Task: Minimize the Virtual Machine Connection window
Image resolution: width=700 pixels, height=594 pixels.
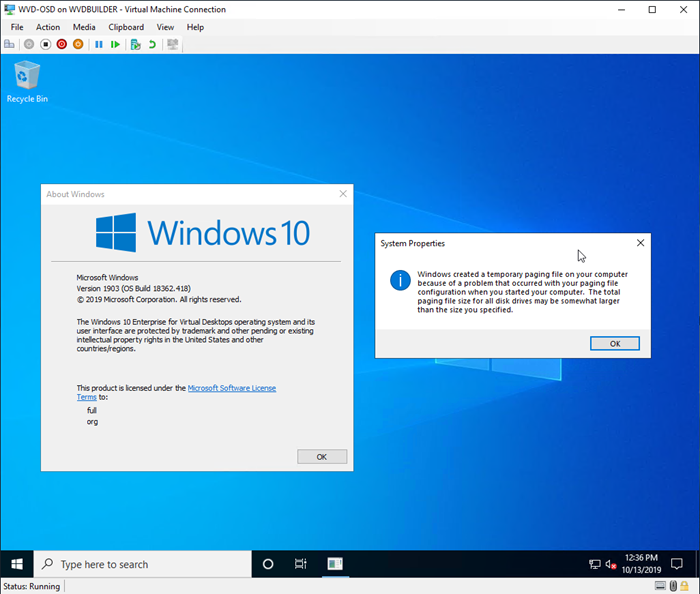Action: 621,9
